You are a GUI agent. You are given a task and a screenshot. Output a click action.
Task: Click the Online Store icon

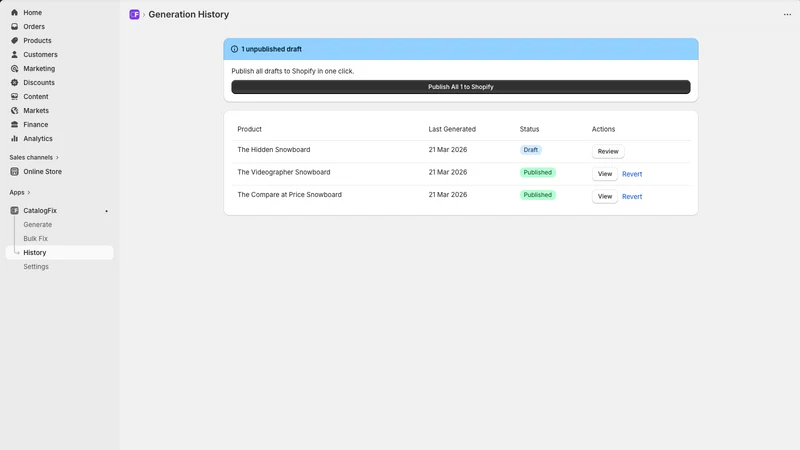pyautogui.click(x=14, y=171)
